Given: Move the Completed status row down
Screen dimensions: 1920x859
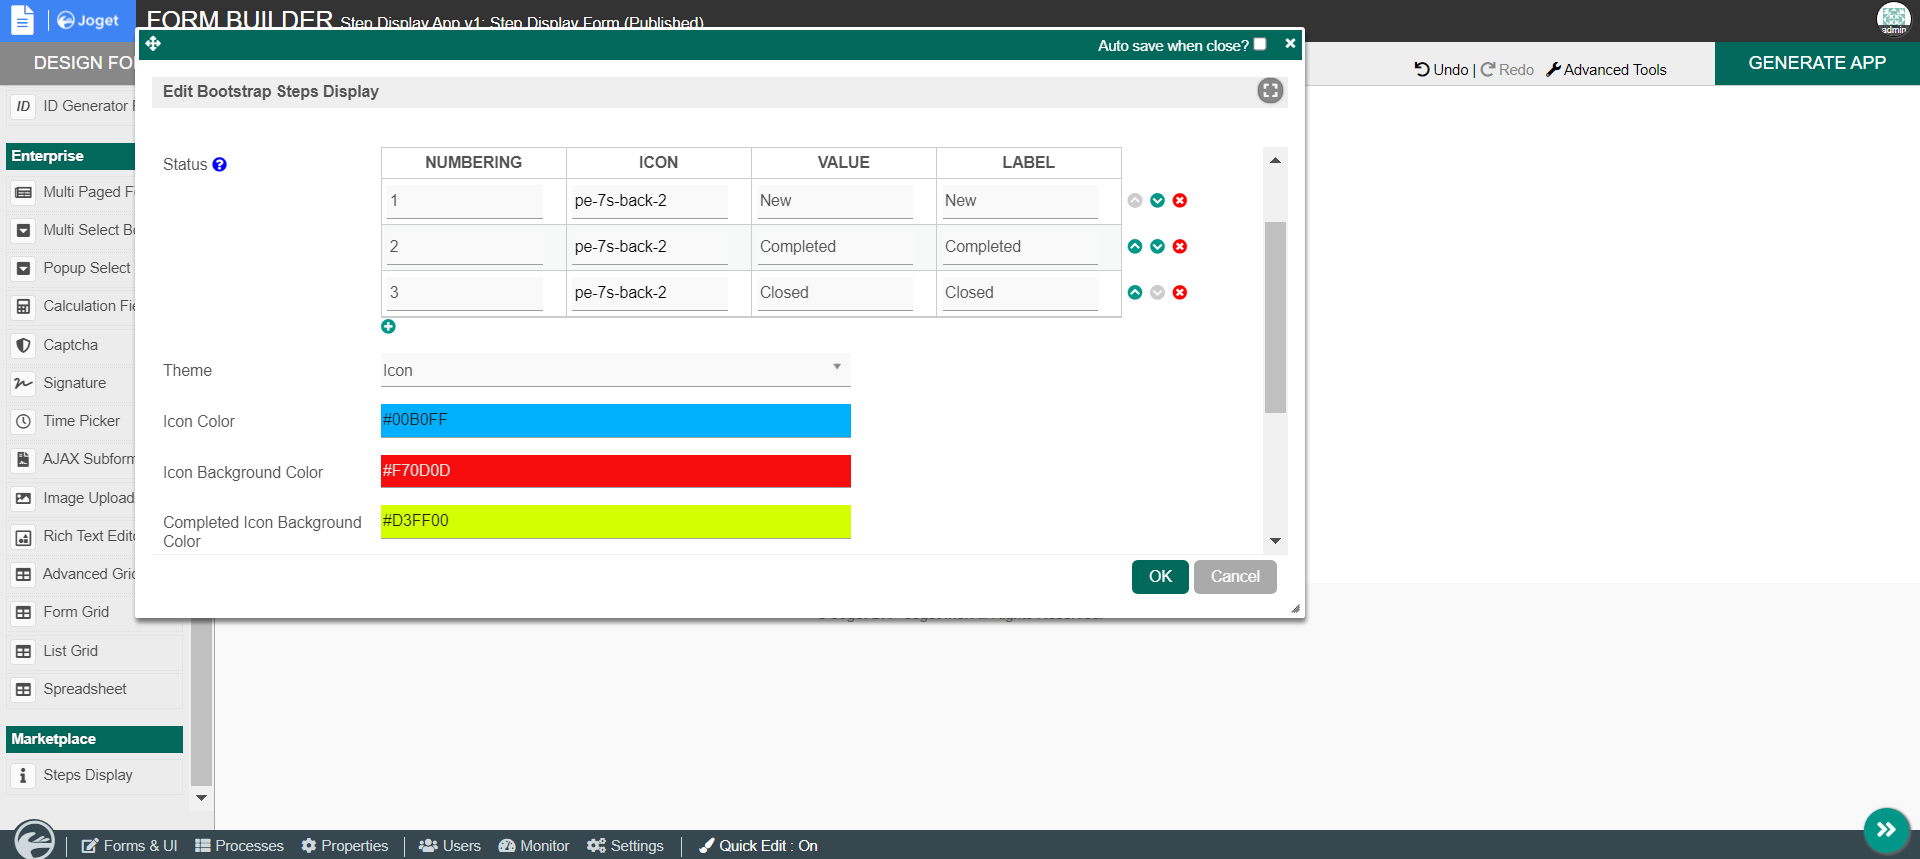Looking at the screenshot, I should click(1157, 246).
